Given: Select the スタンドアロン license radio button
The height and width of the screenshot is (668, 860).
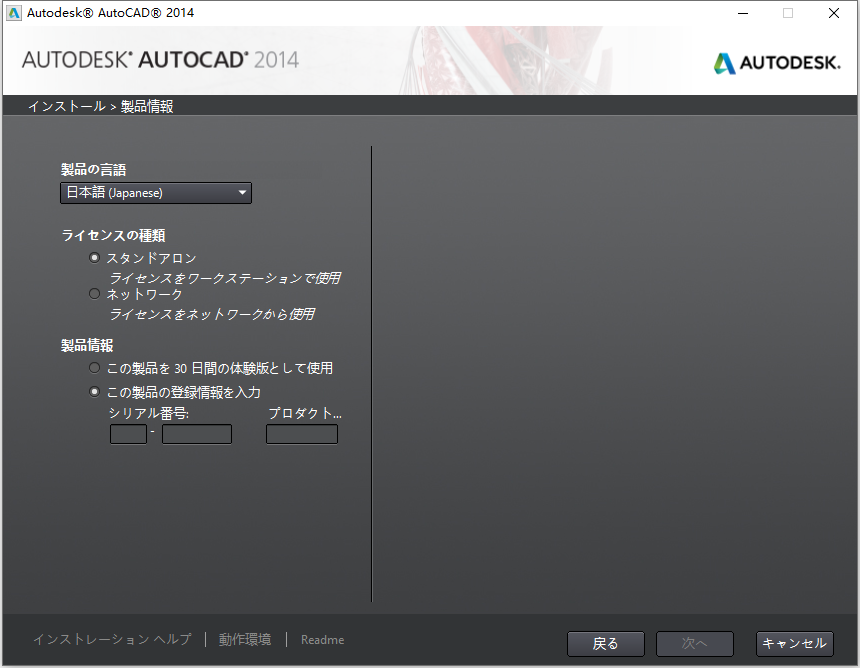Looking at the screenshot, I should (x=94, y=257).
